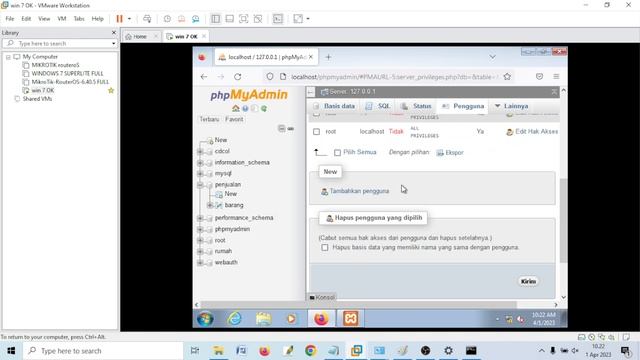Viewport: 640px width, 360px height.
Task: Open the power options dropdown beside pause
Action: (x=129, y=19)
